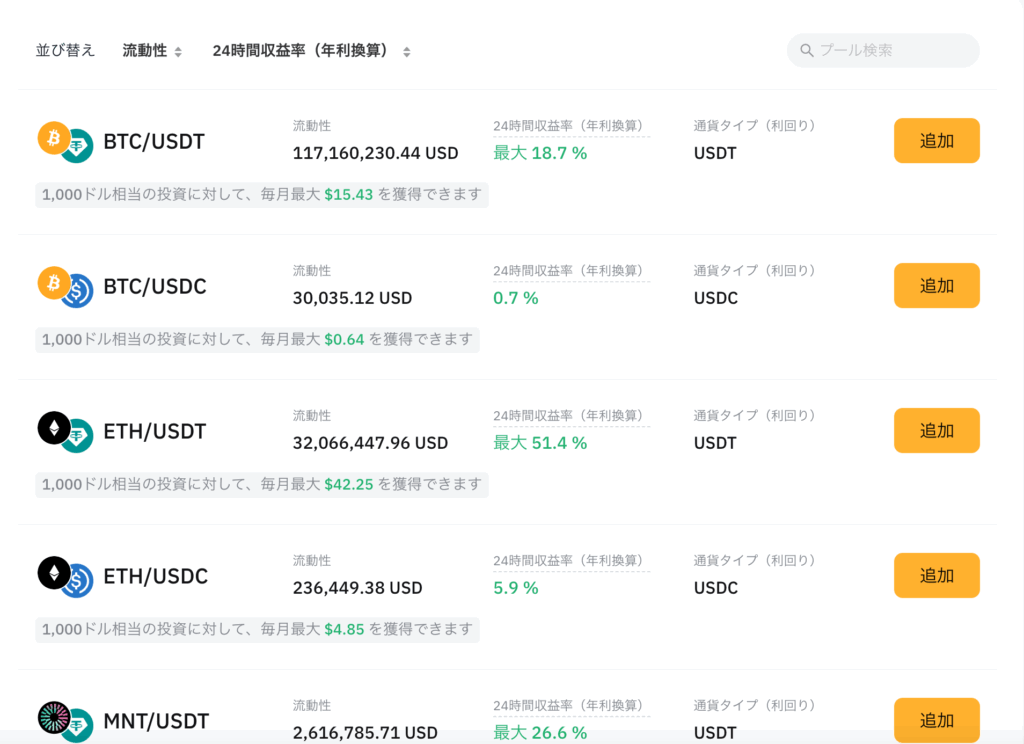The image size is (1024, 744).
Task: Click the 0.7 % yield value
Action: pyautogui.click(x=516, y=299)
